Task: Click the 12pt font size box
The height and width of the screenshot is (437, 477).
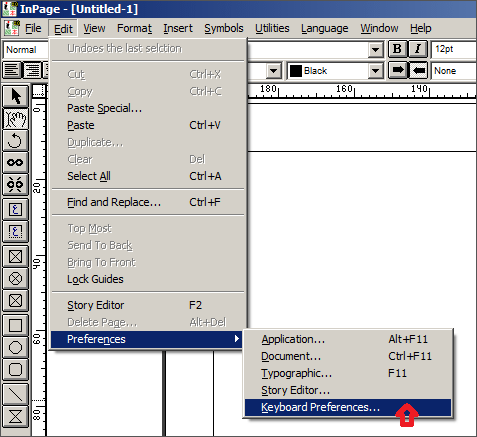Action: 454,49
